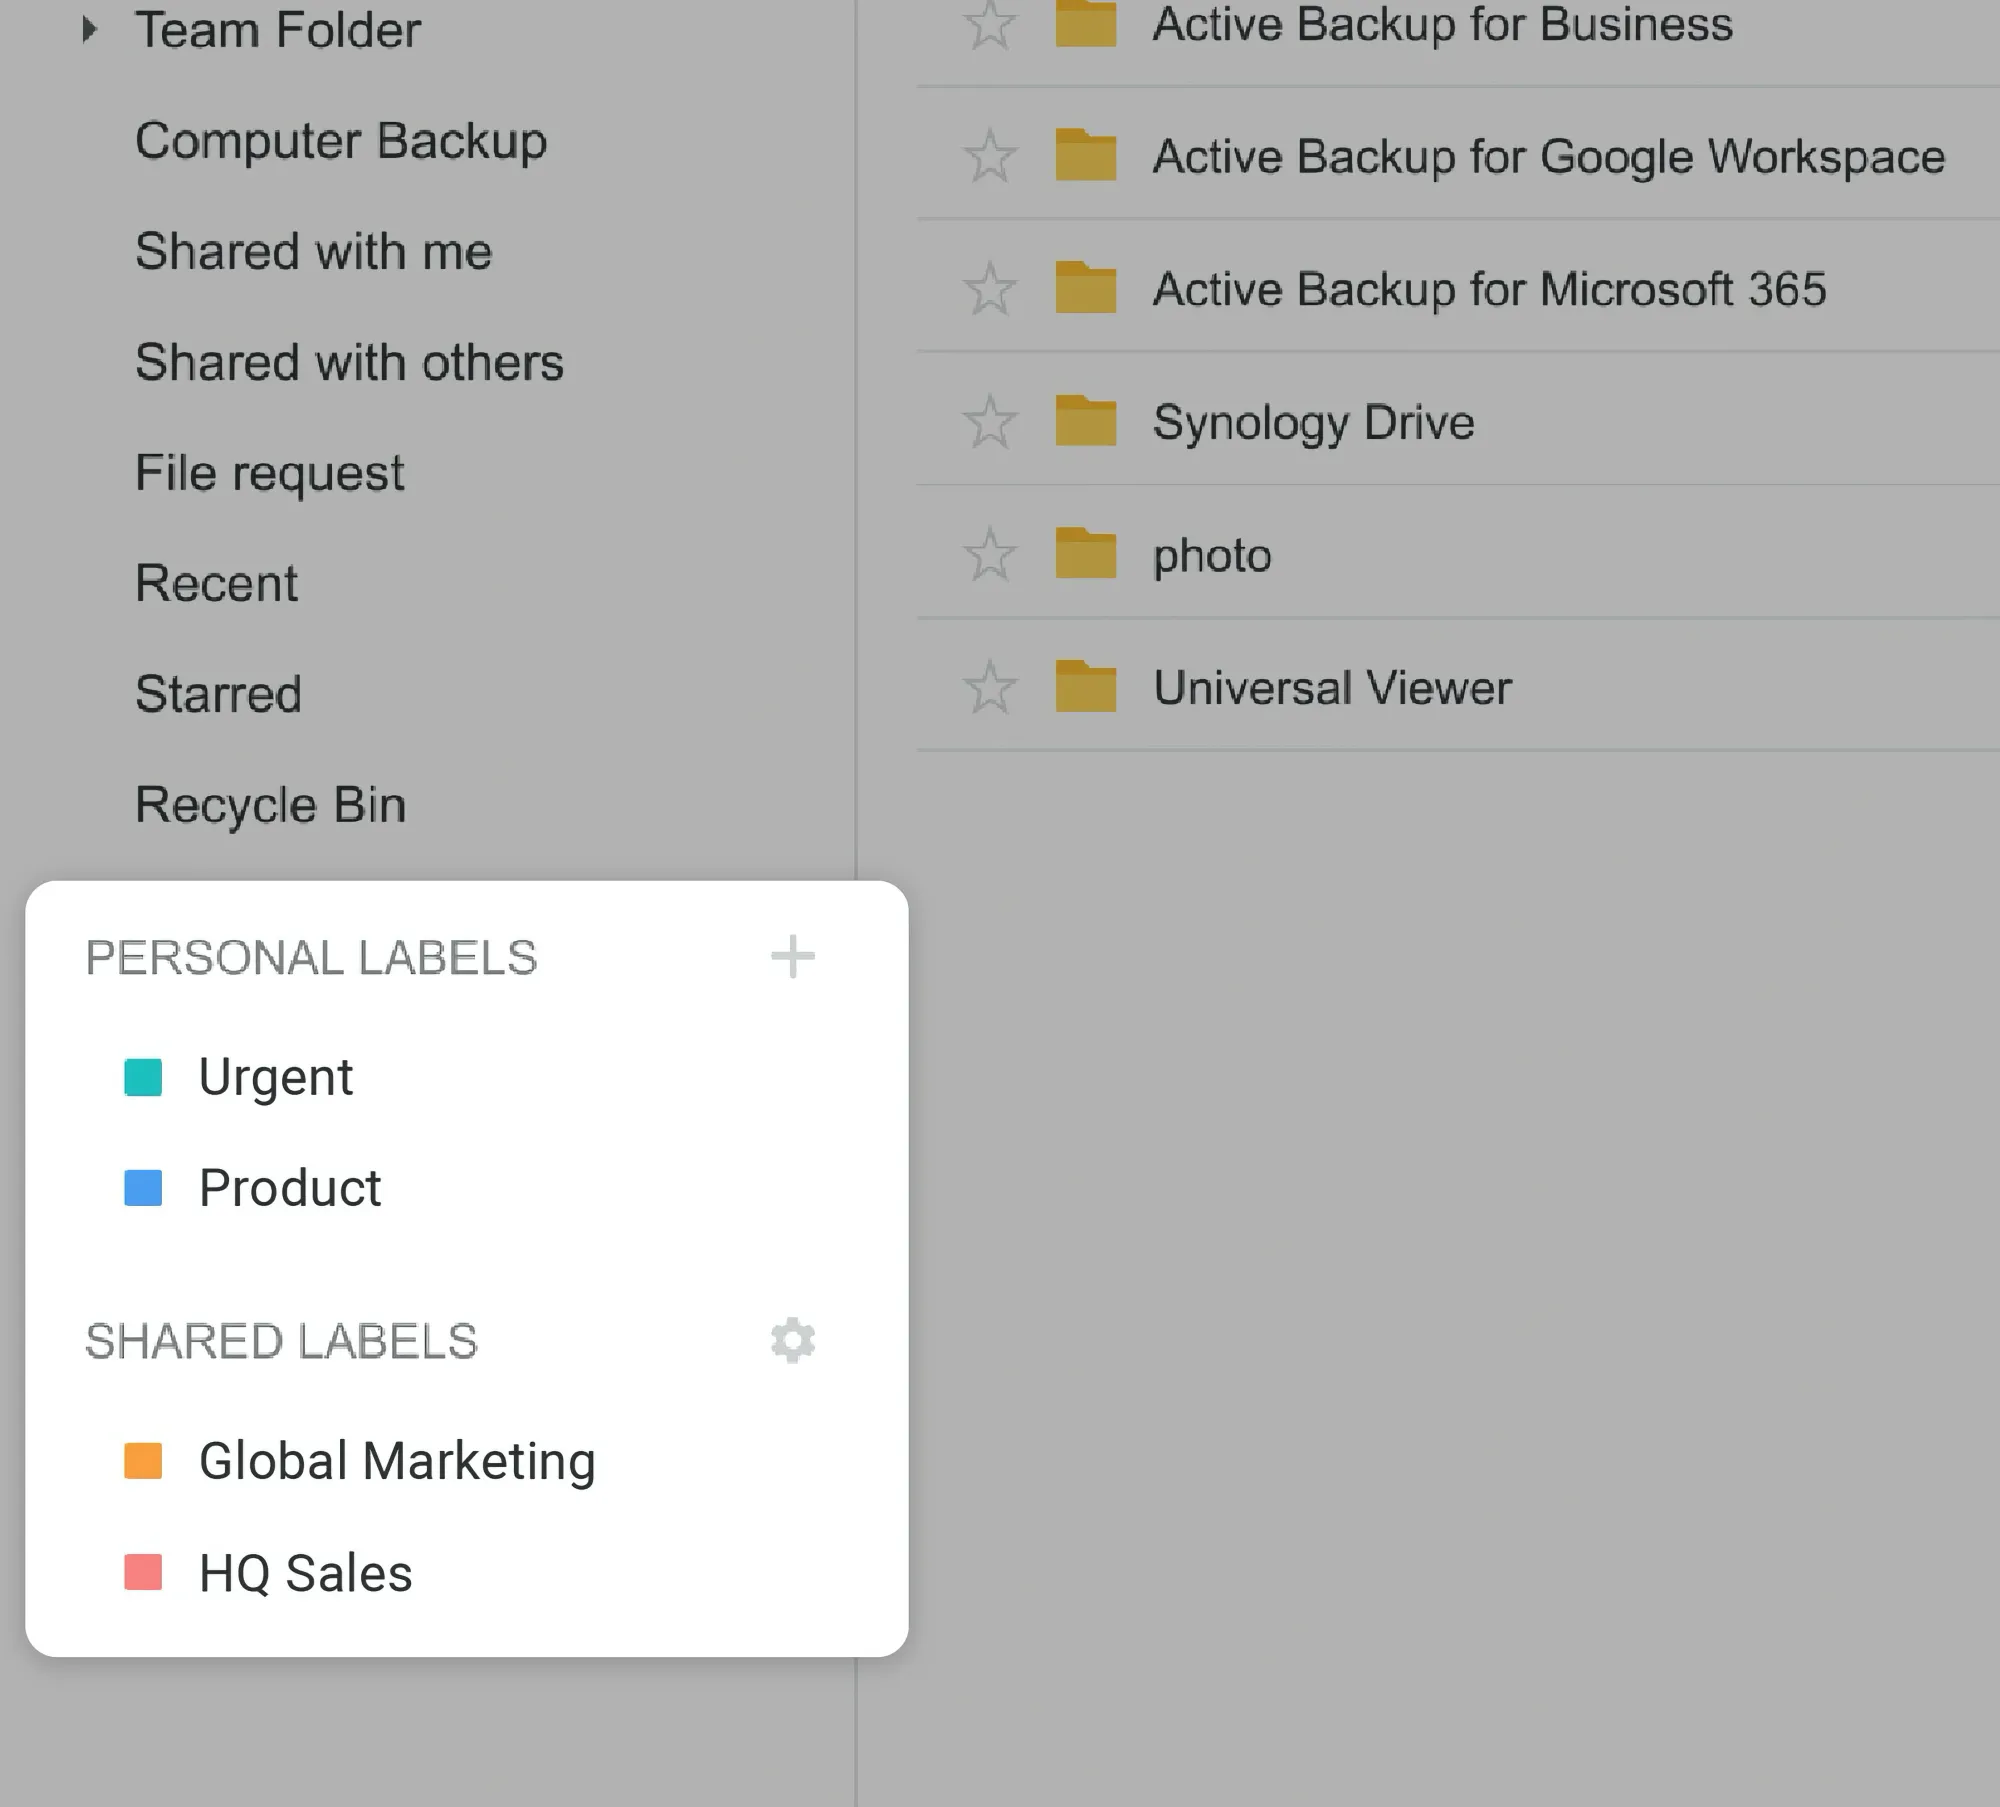Screen dimensions: 2000x1807
Task: Star the Active Backup for Google Workspace folder
Action: pos(989,156)
